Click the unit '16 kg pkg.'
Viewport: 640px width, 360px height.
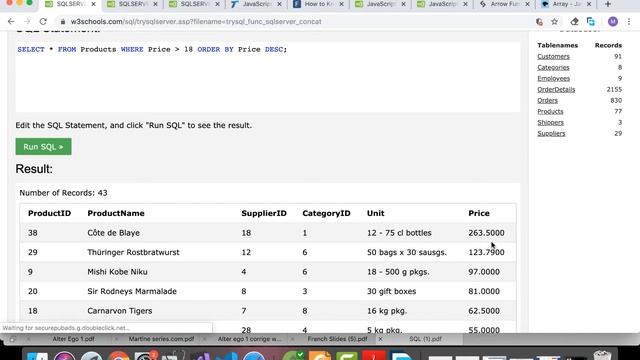[x=387, y=311]
